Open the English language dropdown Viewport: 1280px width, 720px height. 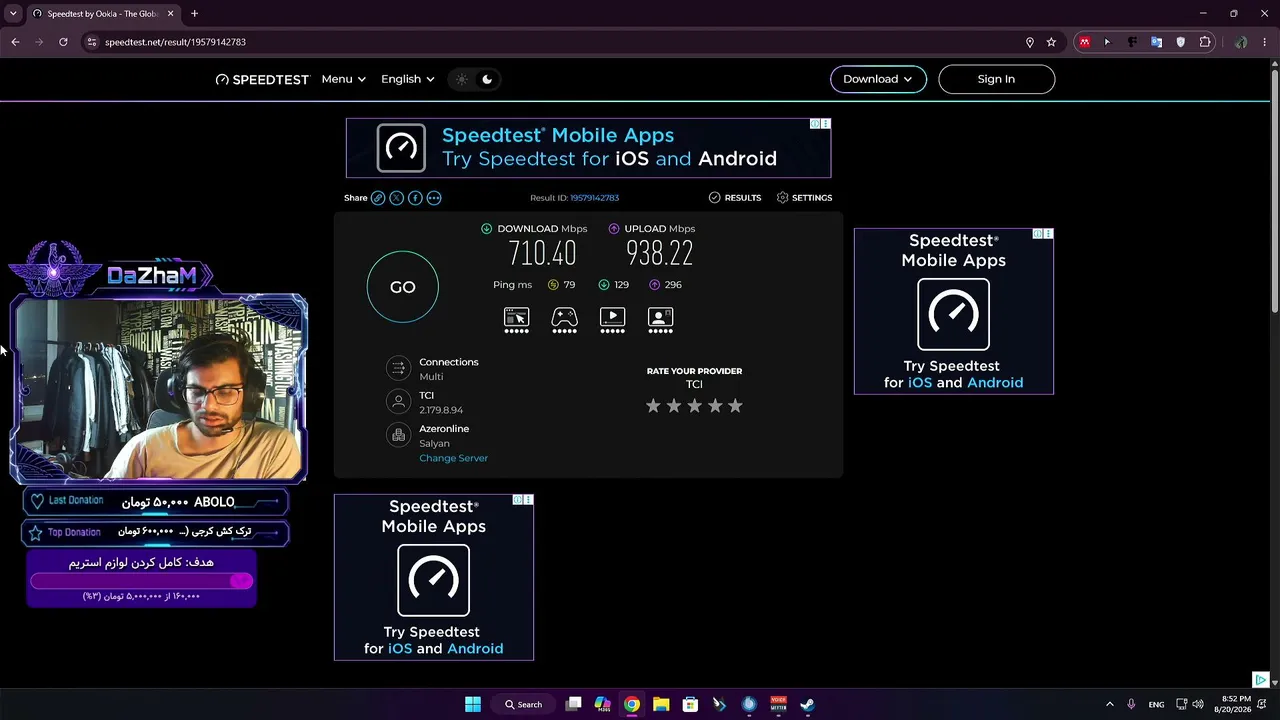click(407, 79)
